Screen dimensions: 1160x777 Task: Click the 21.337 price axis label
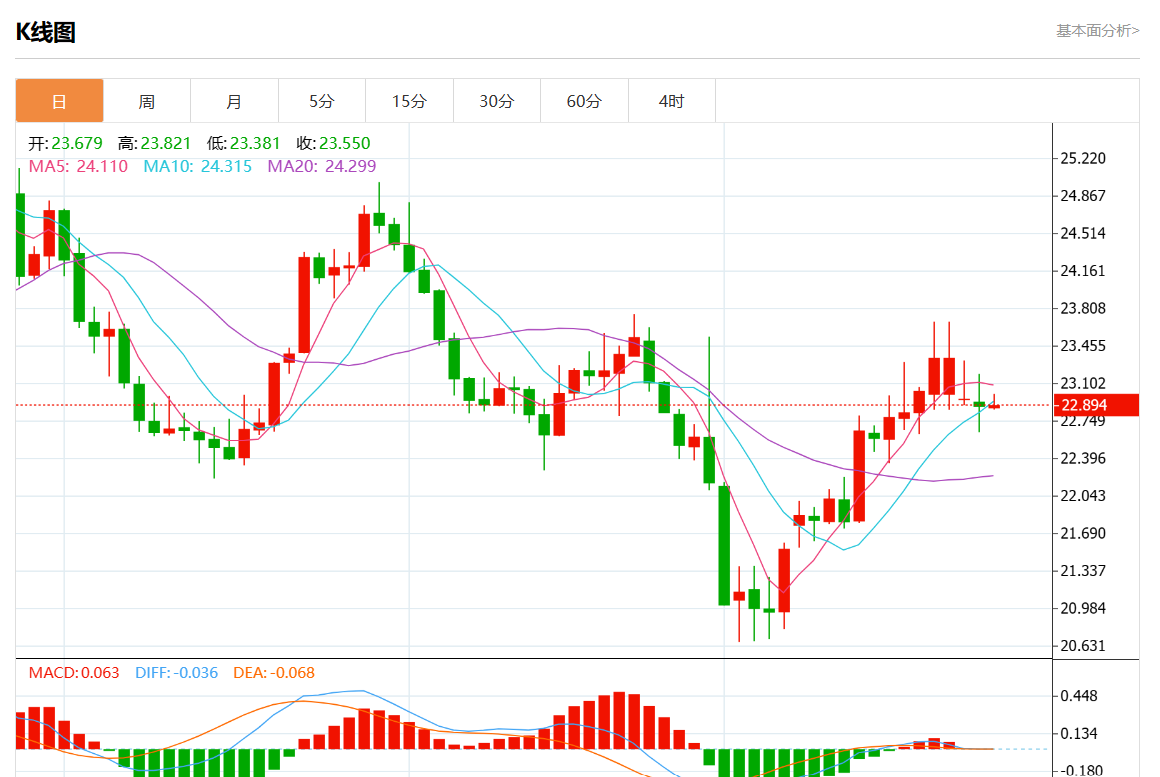1083,571
